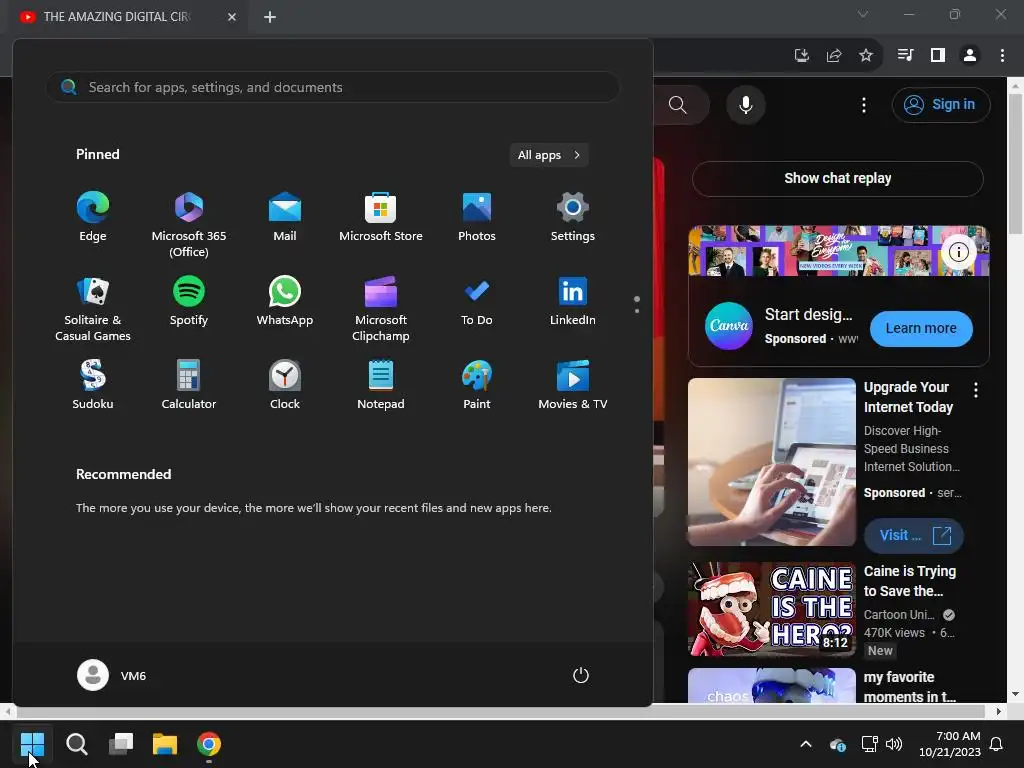The width and height of the screenshot is (1024, 768).
Task: Open Chrome three-dot menu
Action: click(1002, 56)
